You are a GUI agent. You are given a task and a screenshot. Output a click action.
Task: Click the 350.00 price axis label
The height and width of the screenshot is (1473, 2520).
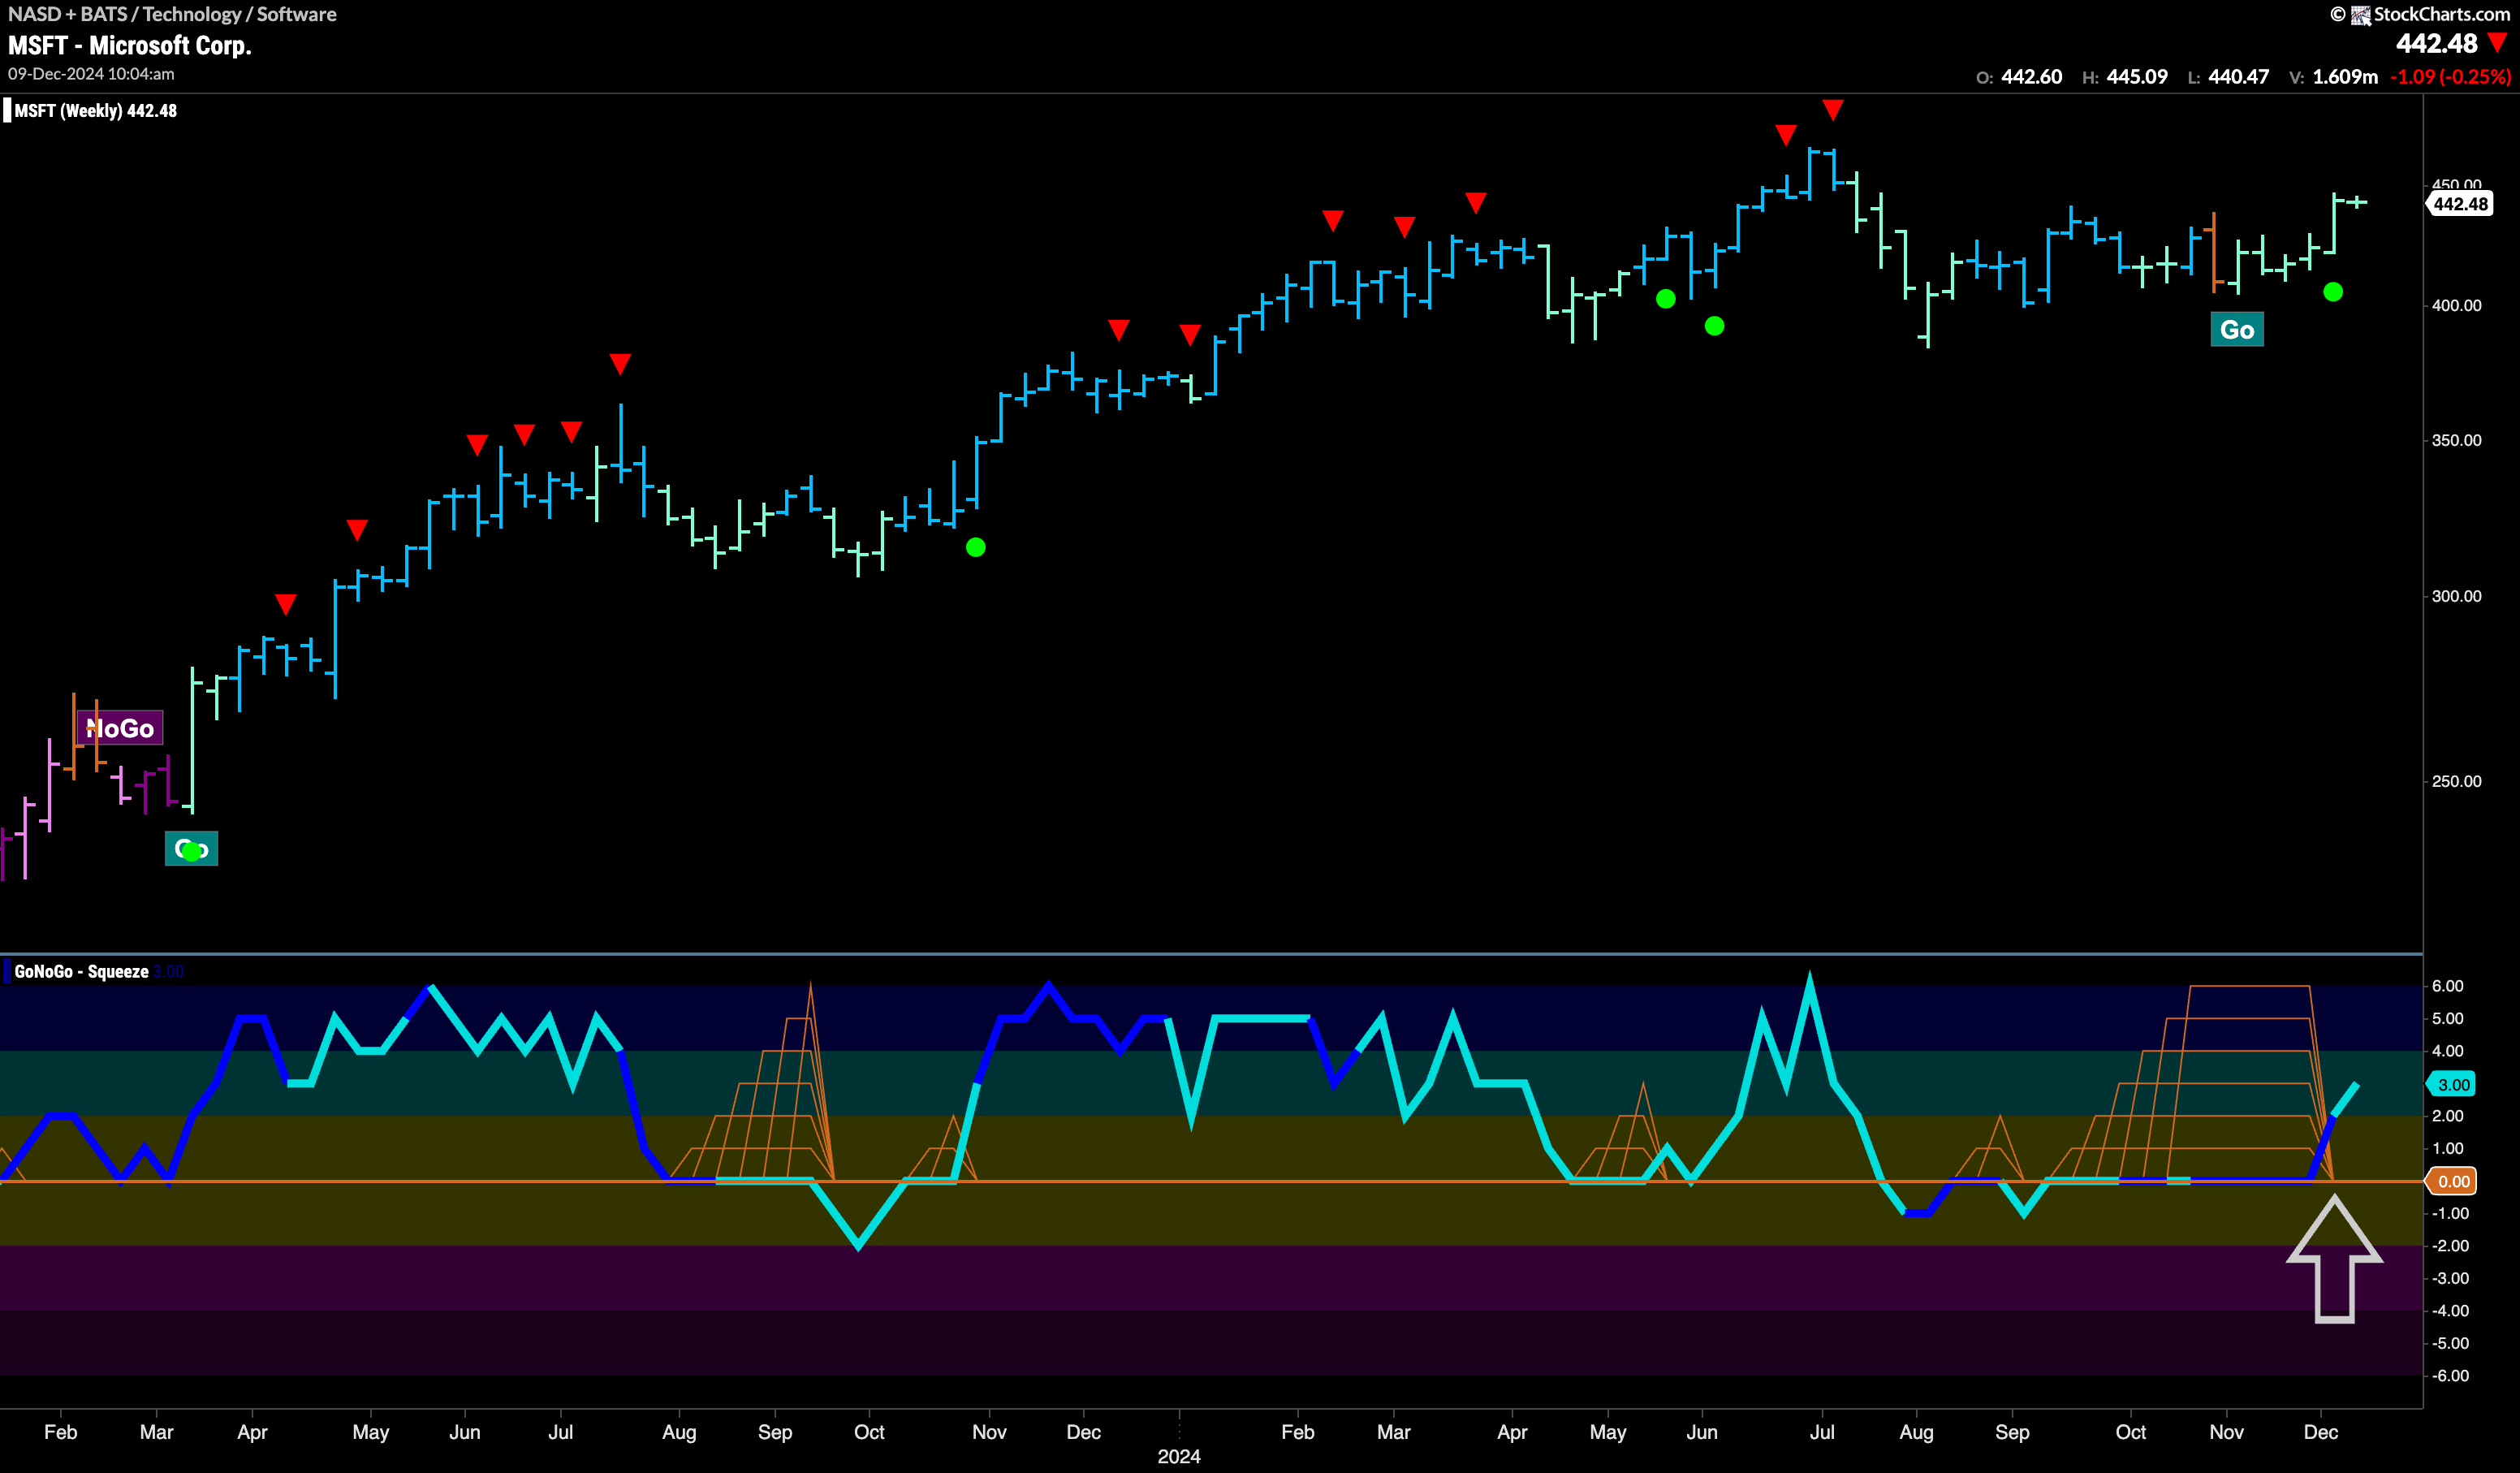(x=2456, y=440)
